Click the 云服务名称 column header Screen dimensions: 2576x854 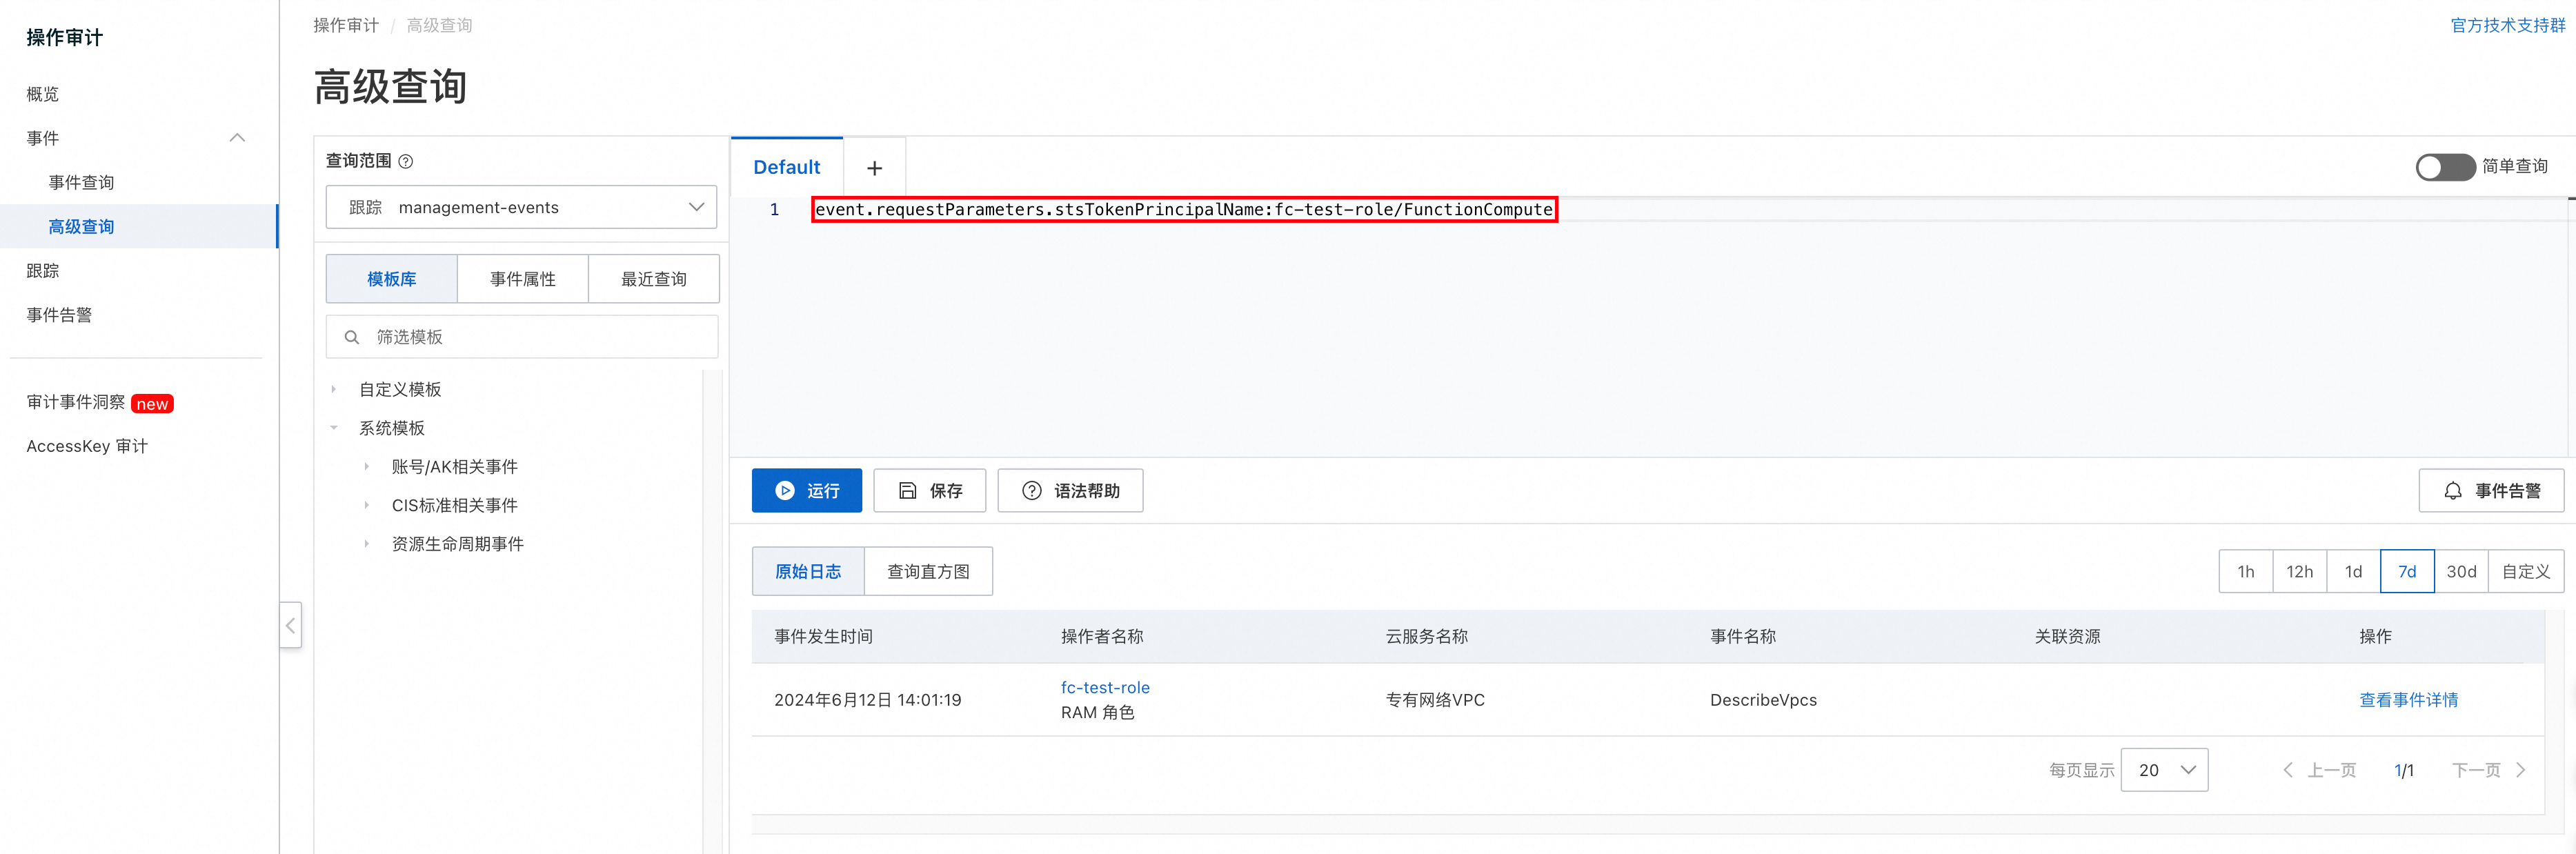1426,636
